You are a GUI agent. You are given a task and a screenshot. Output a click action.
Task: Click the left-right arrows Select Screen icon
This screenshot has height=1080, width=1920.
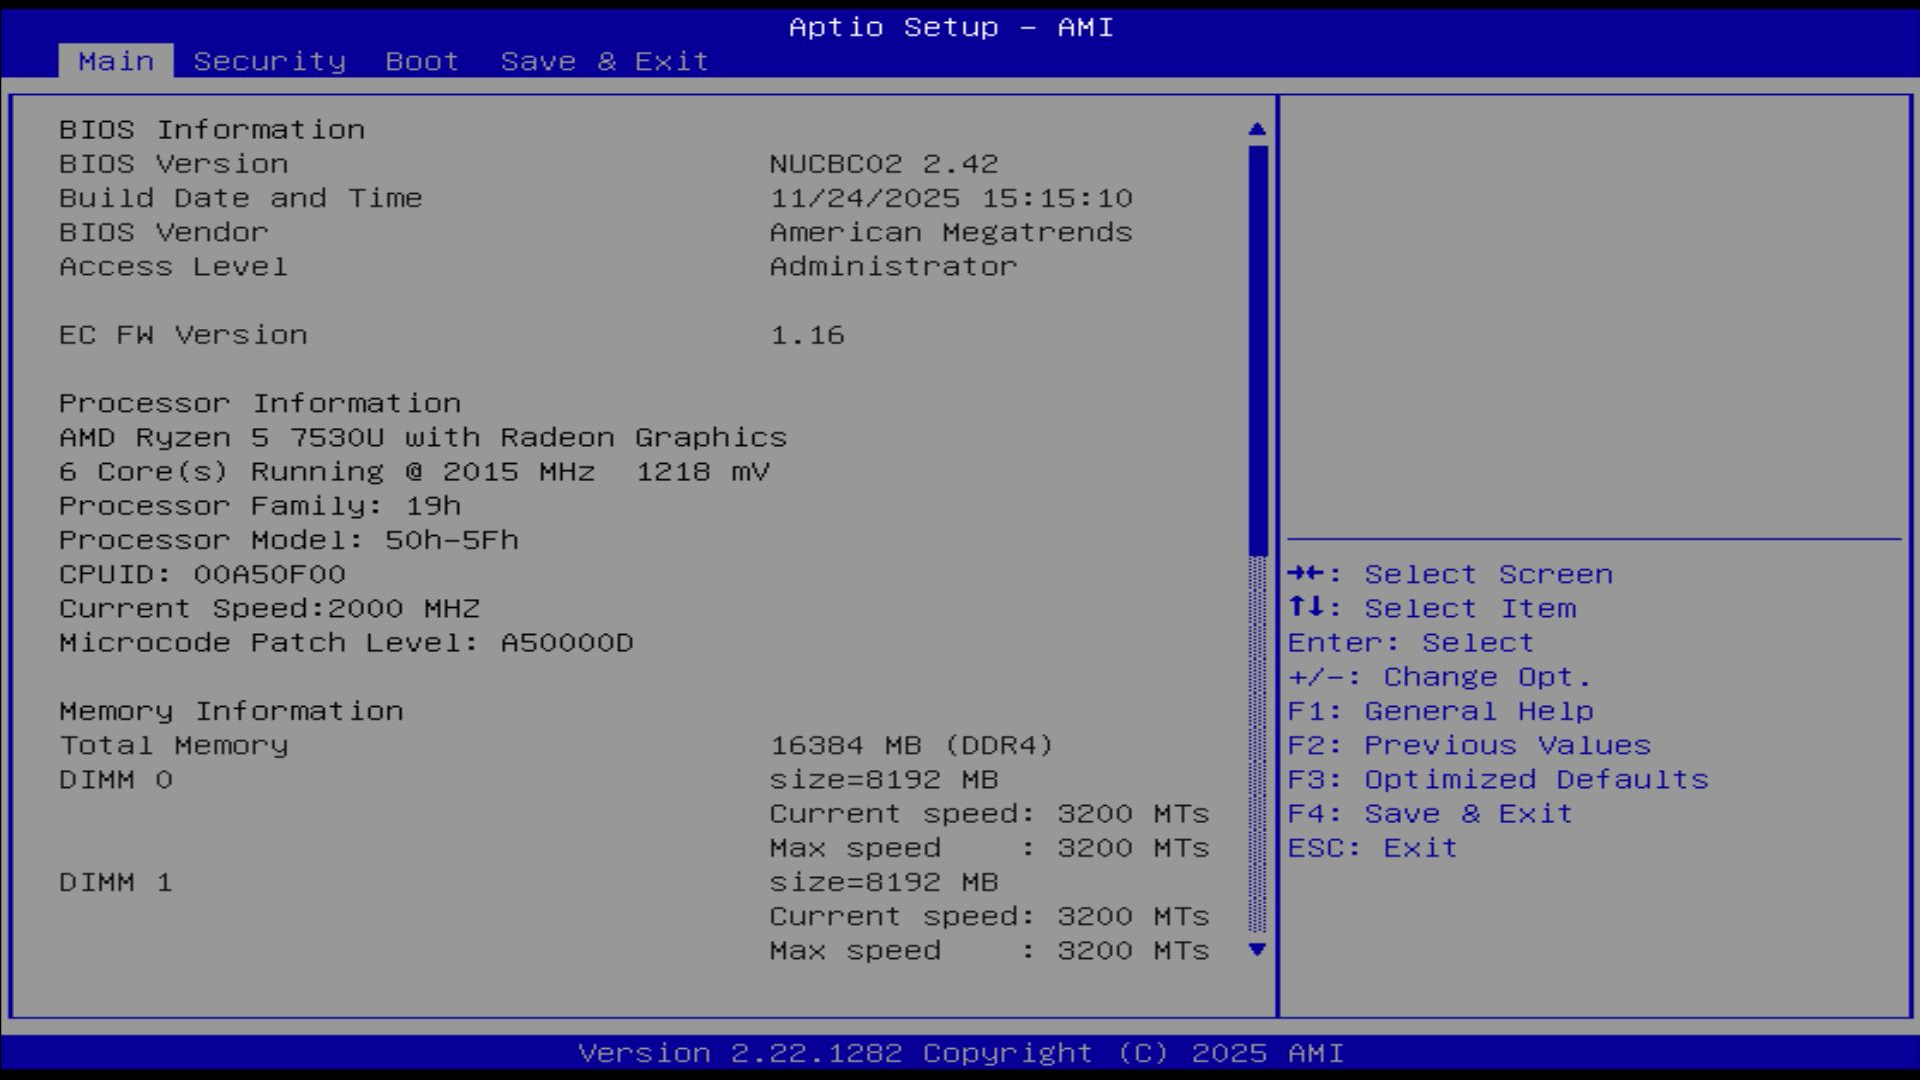tap(1306, 573)
